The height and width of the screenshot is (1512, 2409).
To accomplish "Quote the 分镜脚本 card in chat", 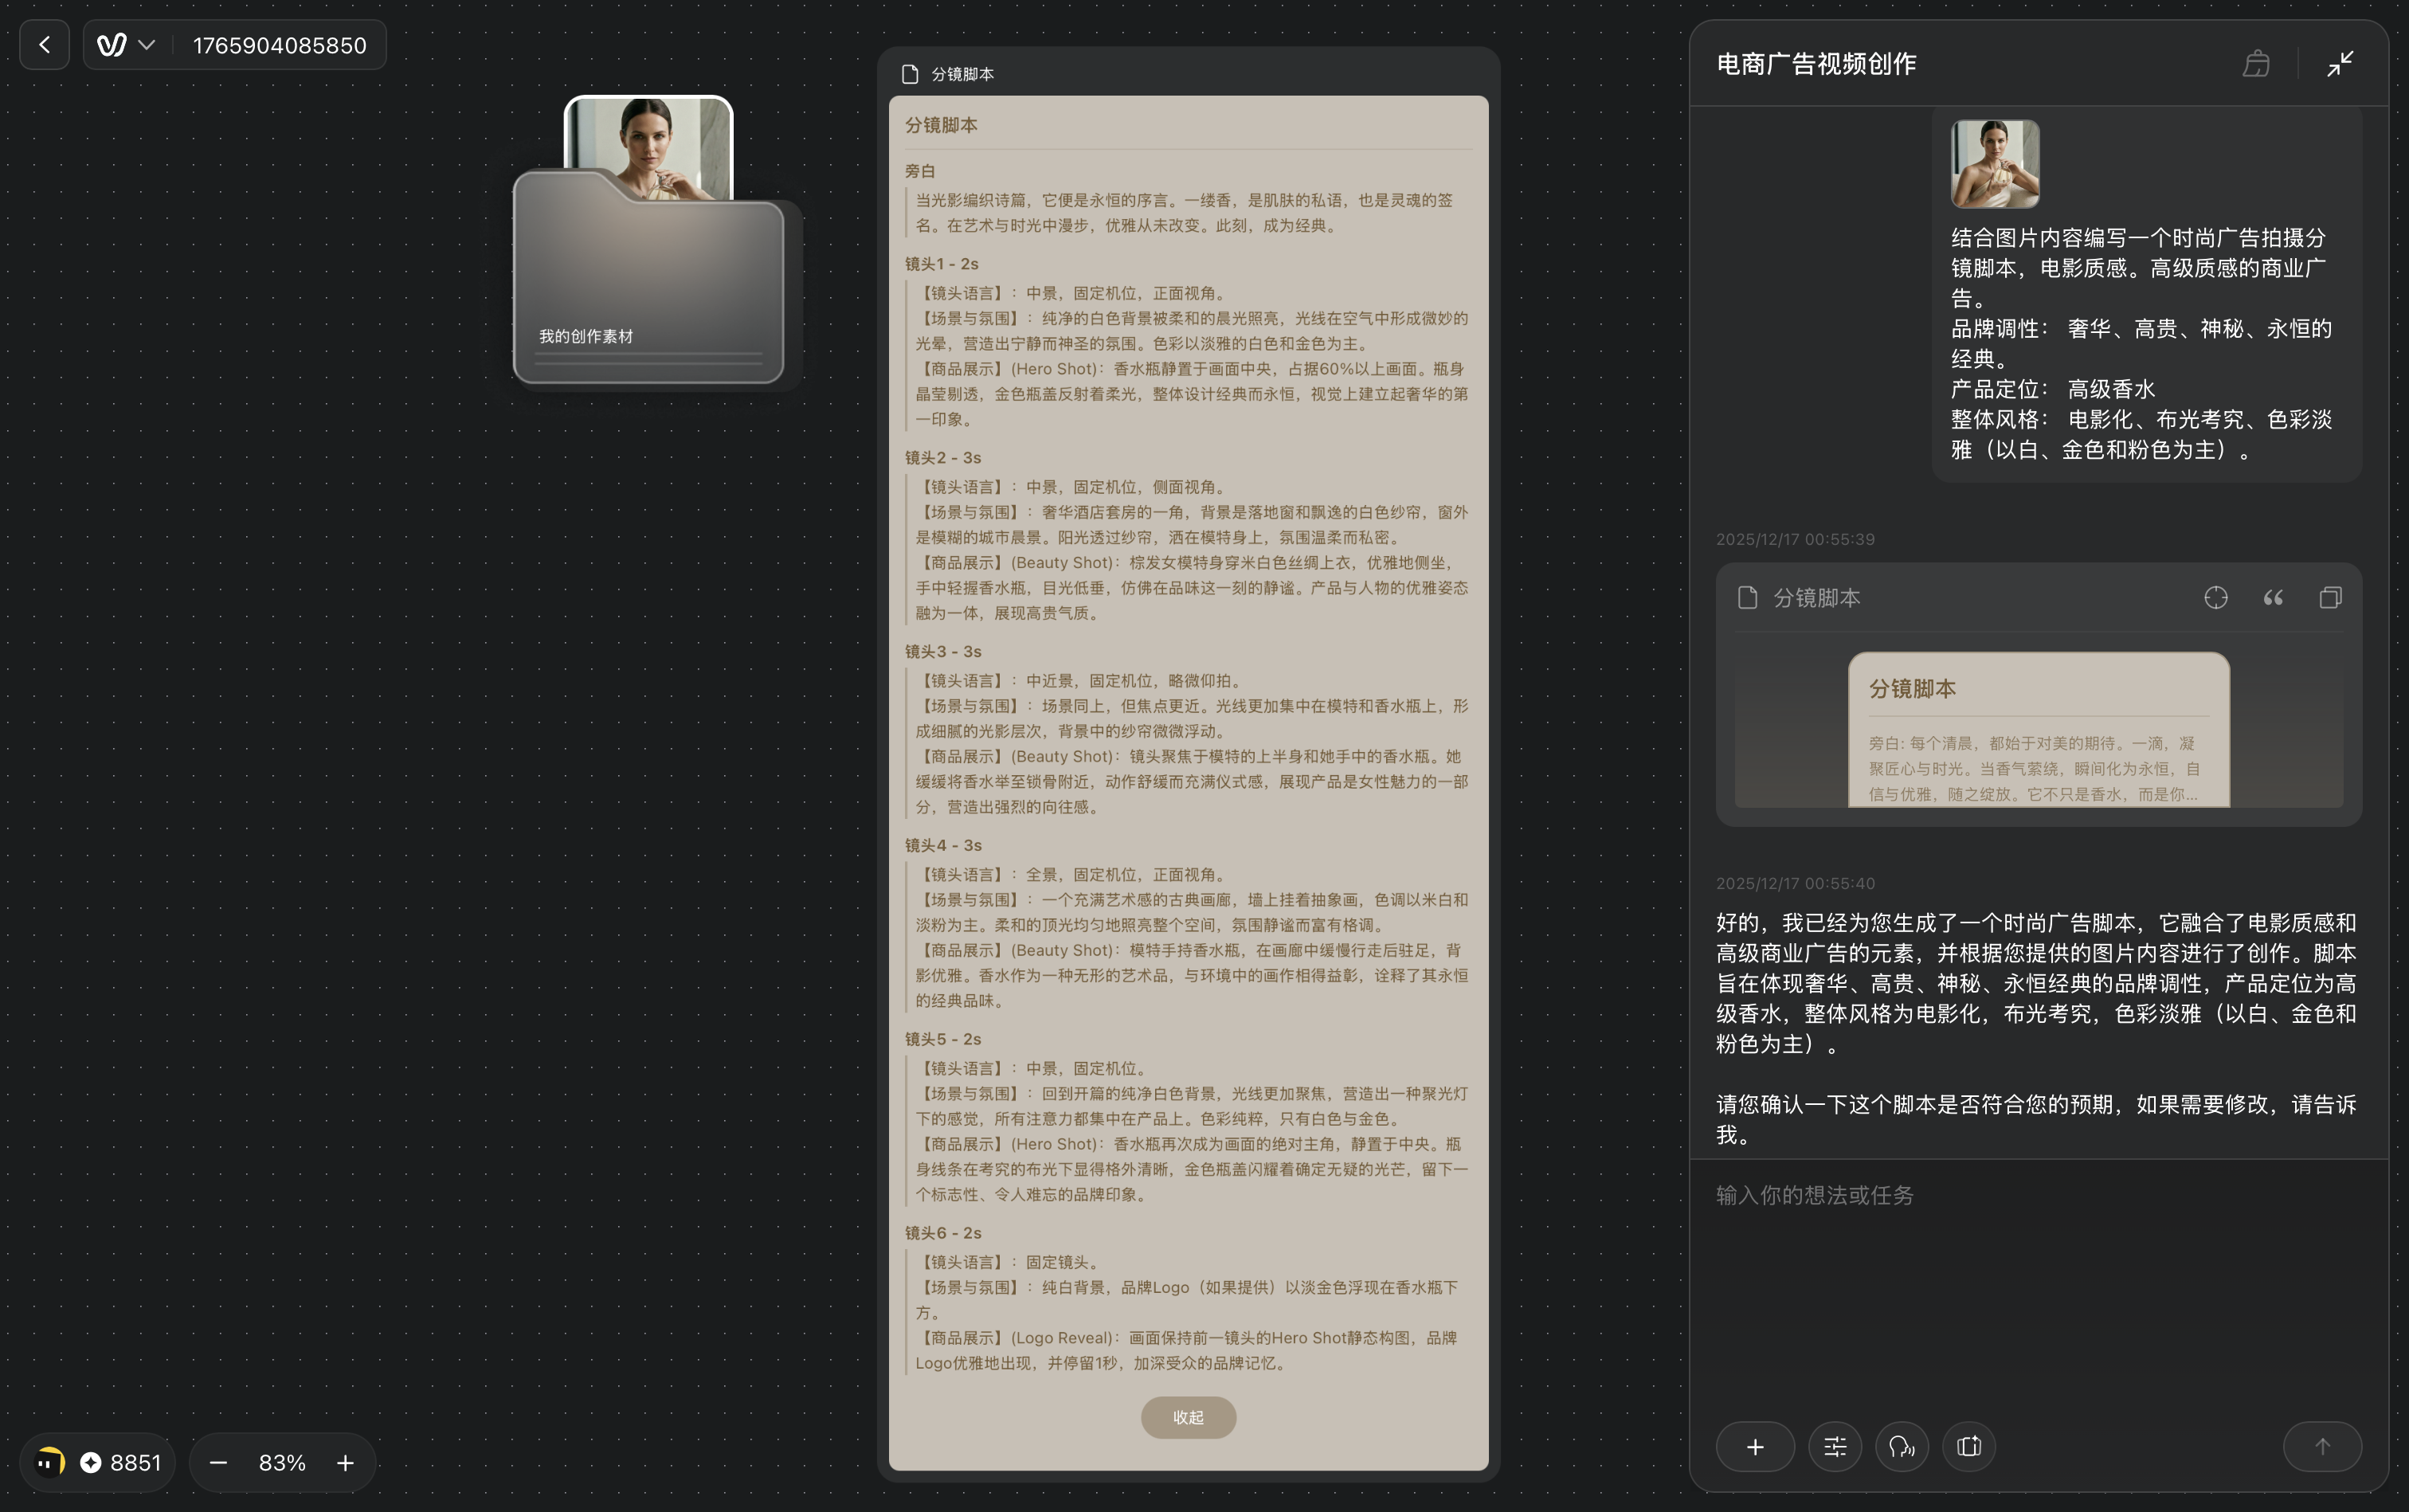I will coord(2273,598).
